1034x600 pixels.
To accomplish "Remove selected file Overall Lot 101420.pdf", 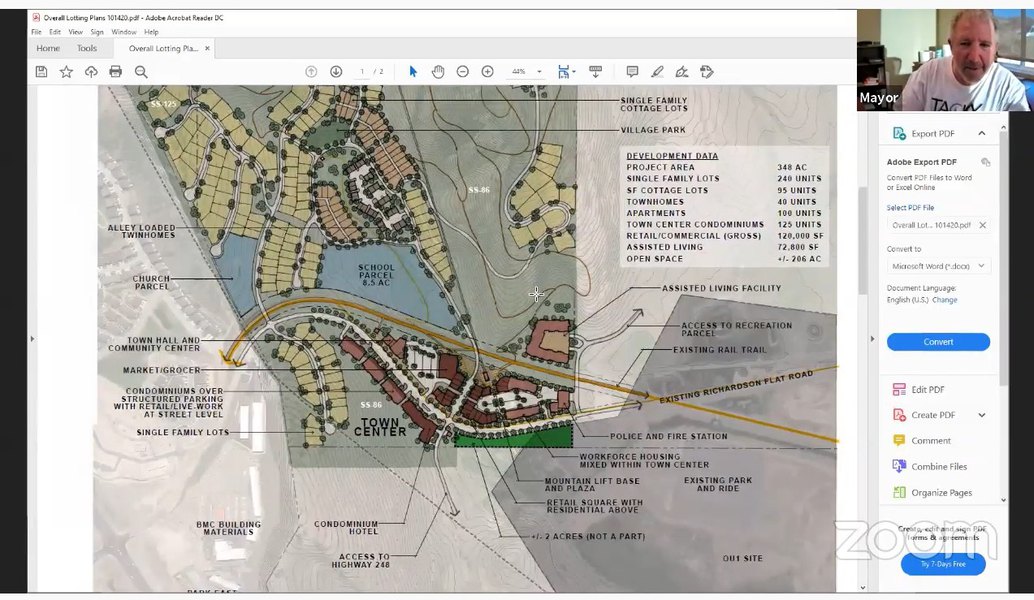I will pos(983,225).
